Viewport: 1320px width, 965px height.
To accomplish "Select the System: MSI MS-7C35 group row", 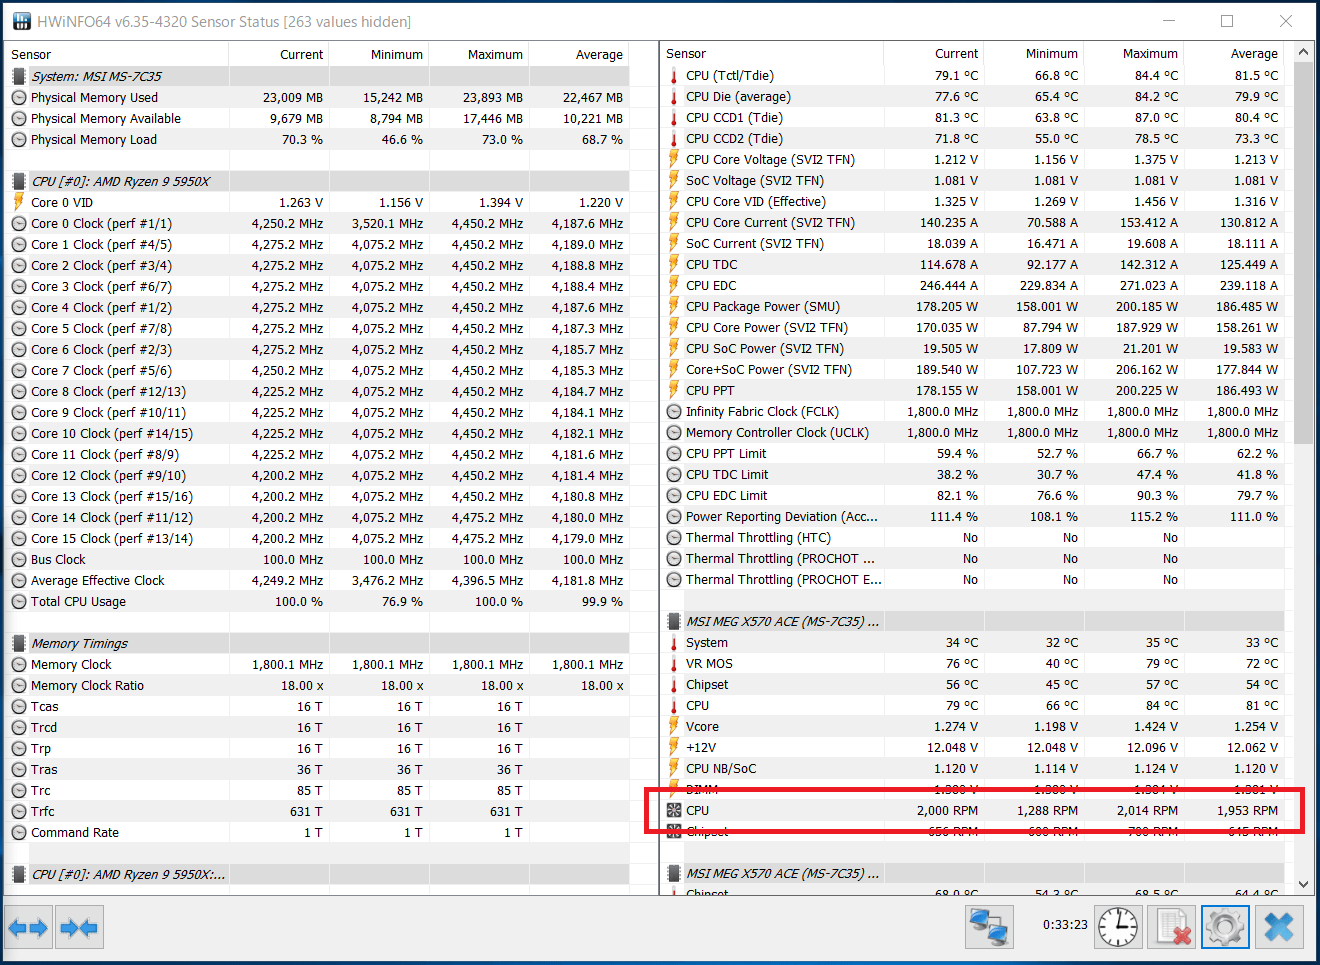I will click(318, 76).
